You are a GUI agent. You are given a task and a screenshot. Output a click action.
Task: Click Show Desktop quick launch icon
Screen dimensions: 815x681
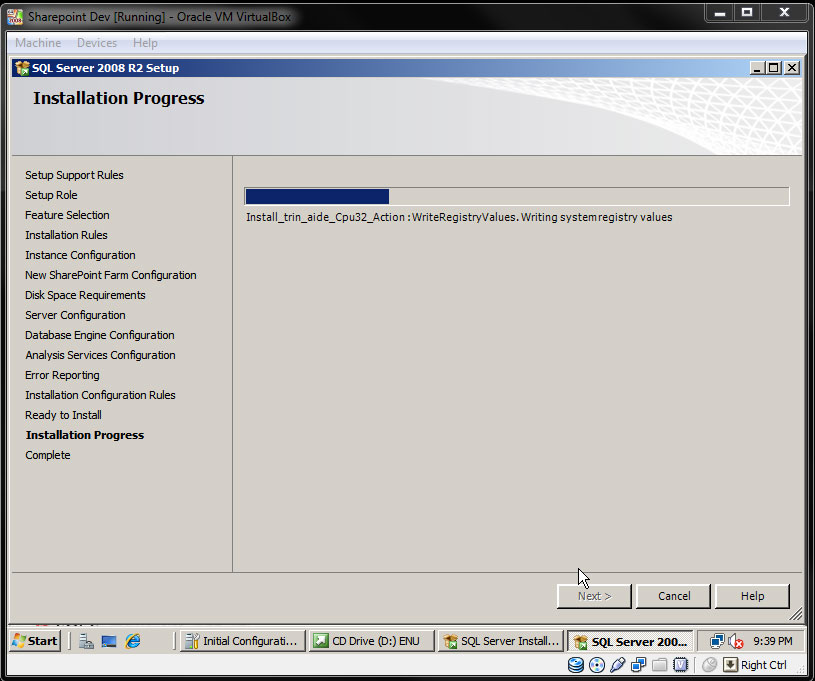pos(109,641)
